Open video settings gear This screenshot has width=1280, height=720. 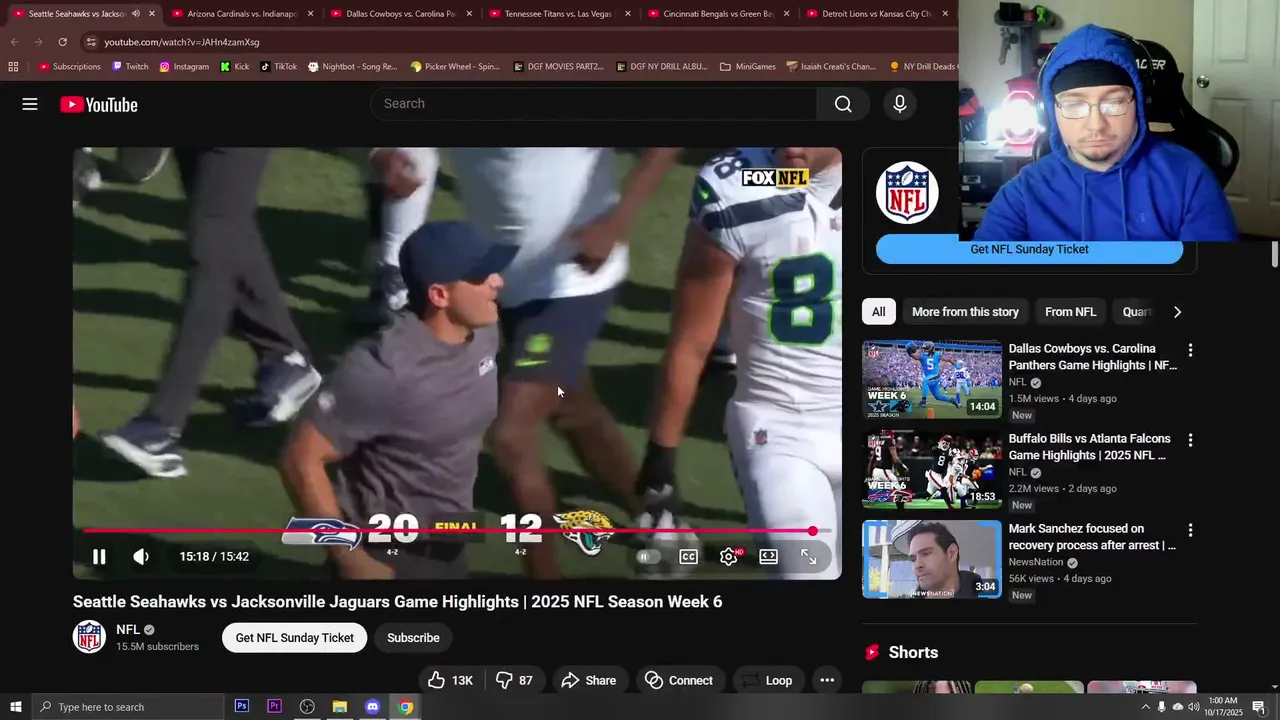pos(729,557)
